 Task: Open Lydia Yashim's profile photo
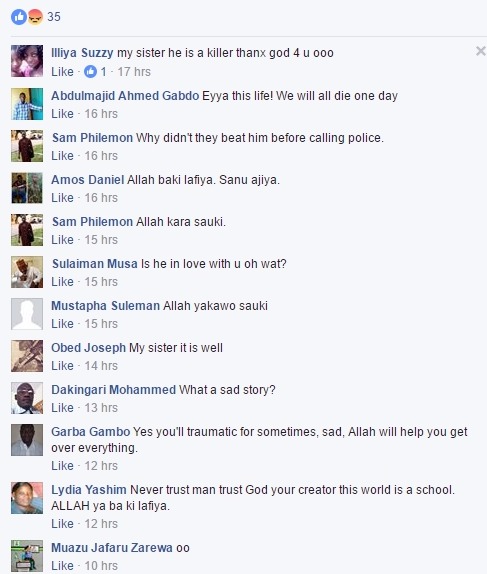click(27, 498)
